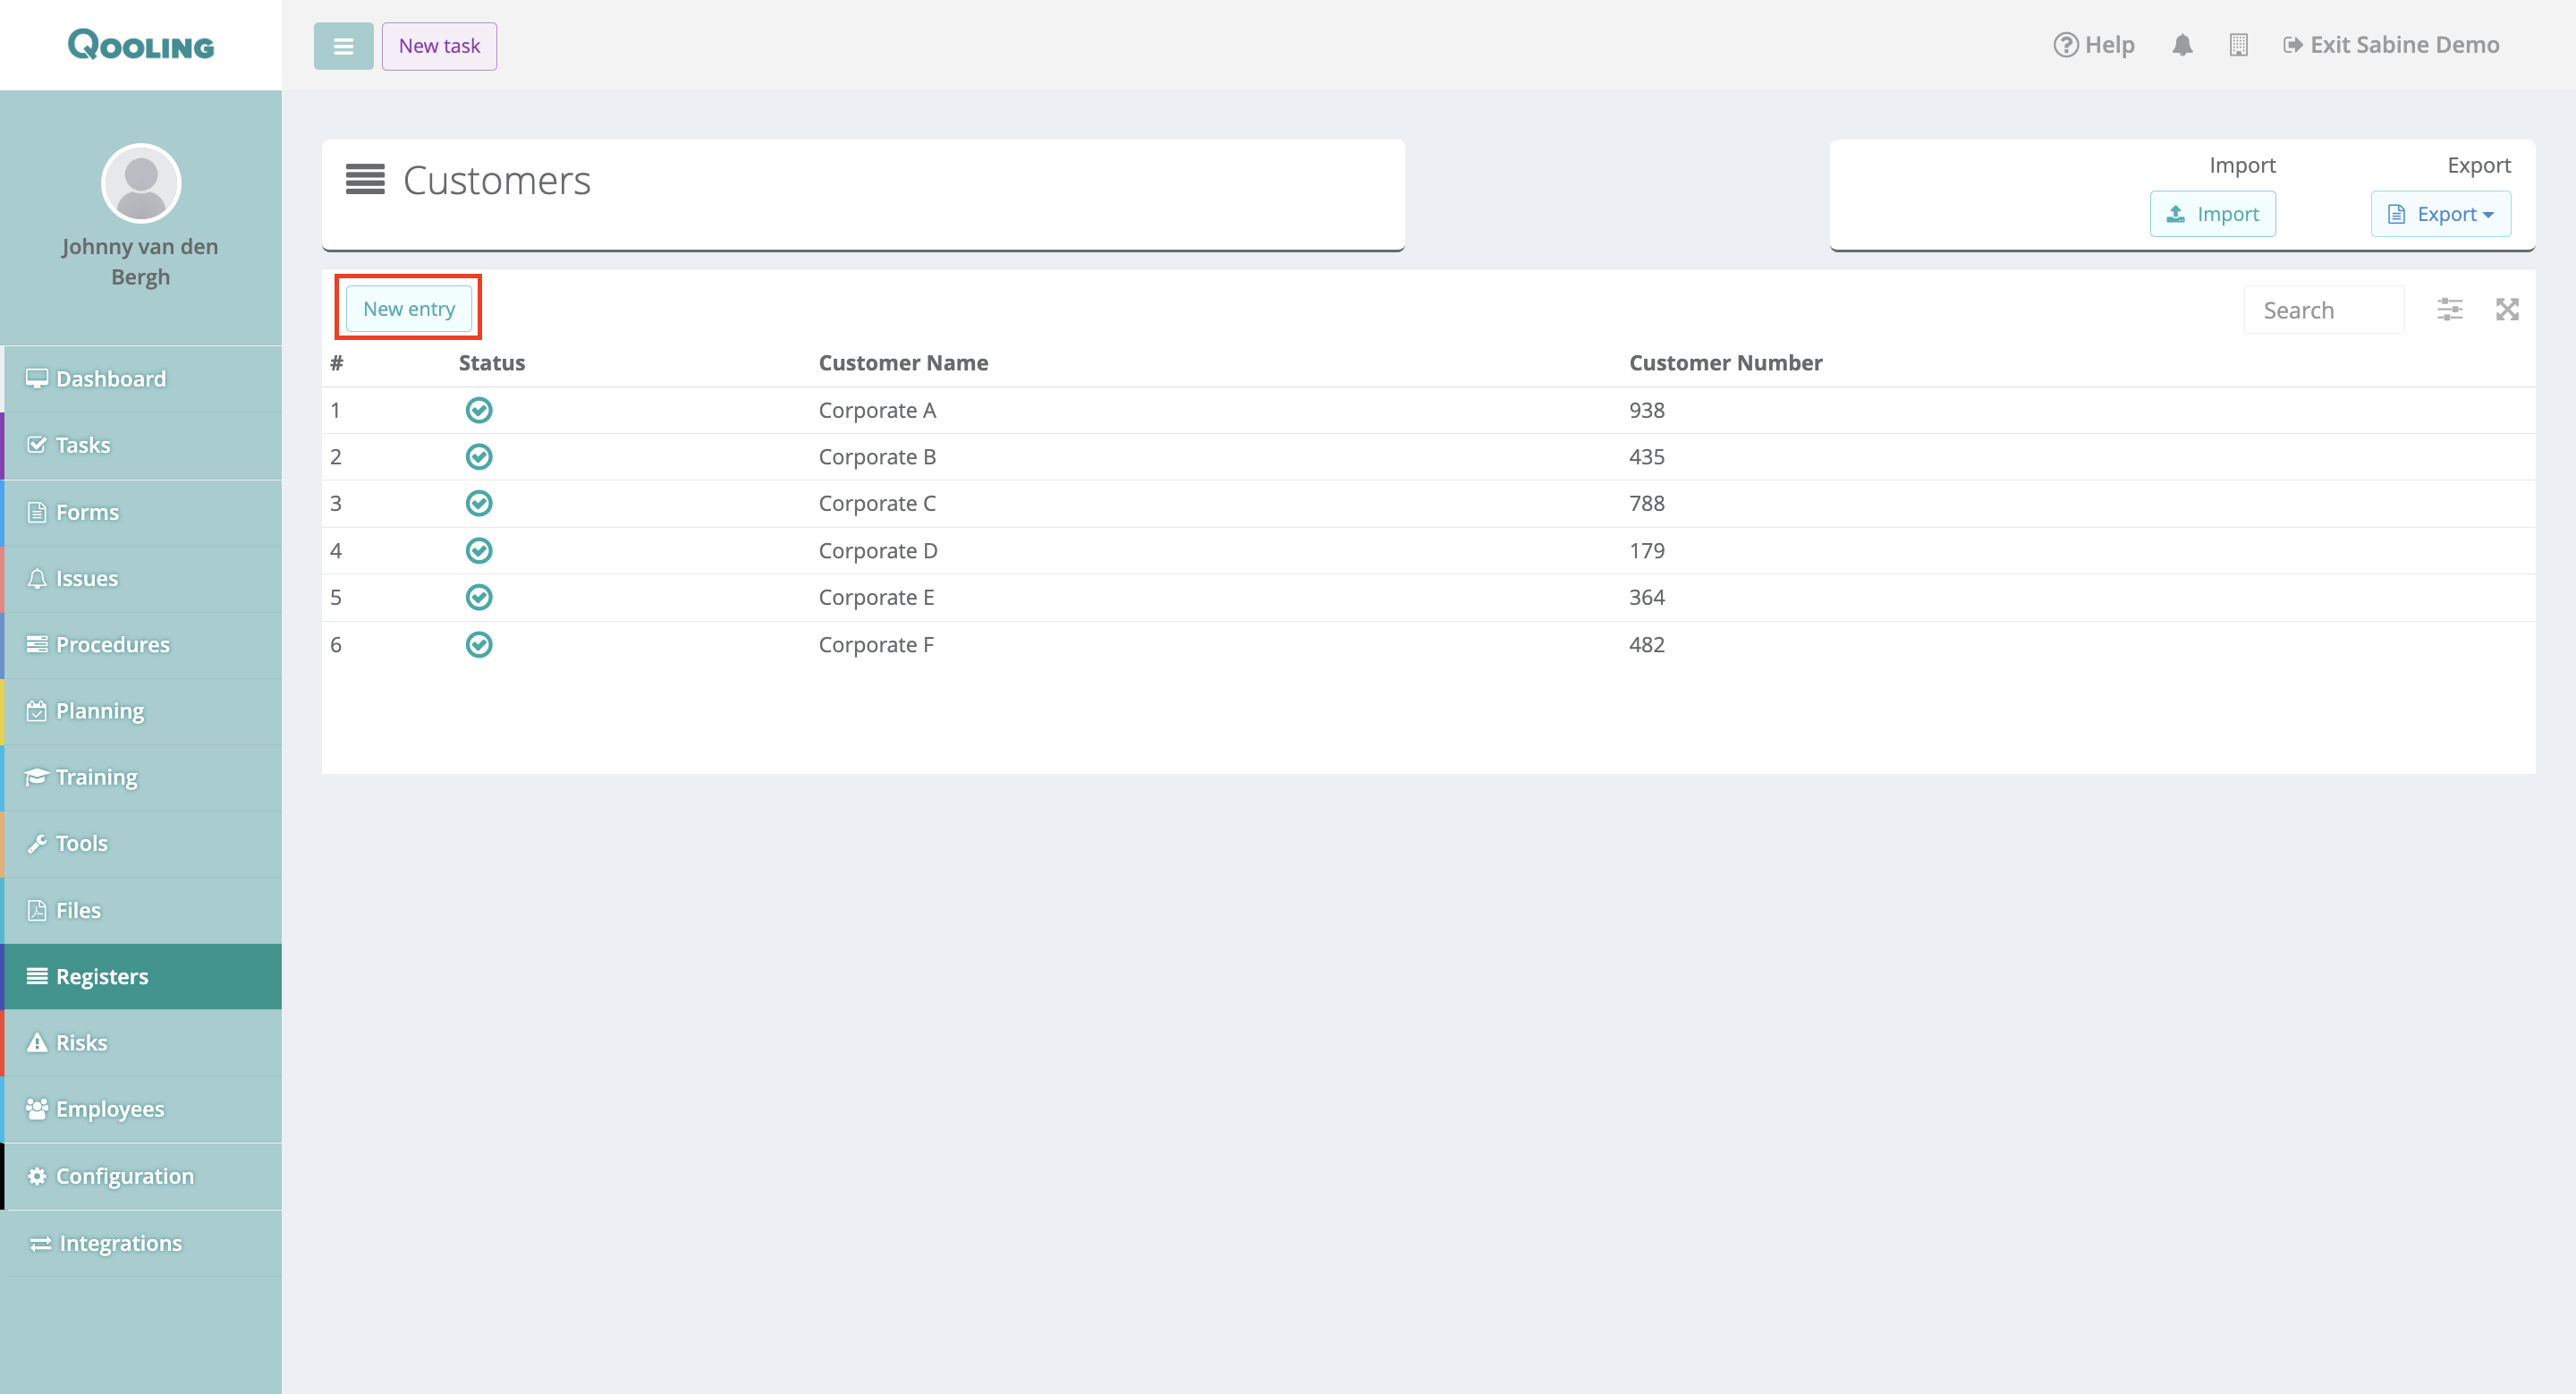Click the building organization icon
2576x1394 pixels.
(2238, 45)
